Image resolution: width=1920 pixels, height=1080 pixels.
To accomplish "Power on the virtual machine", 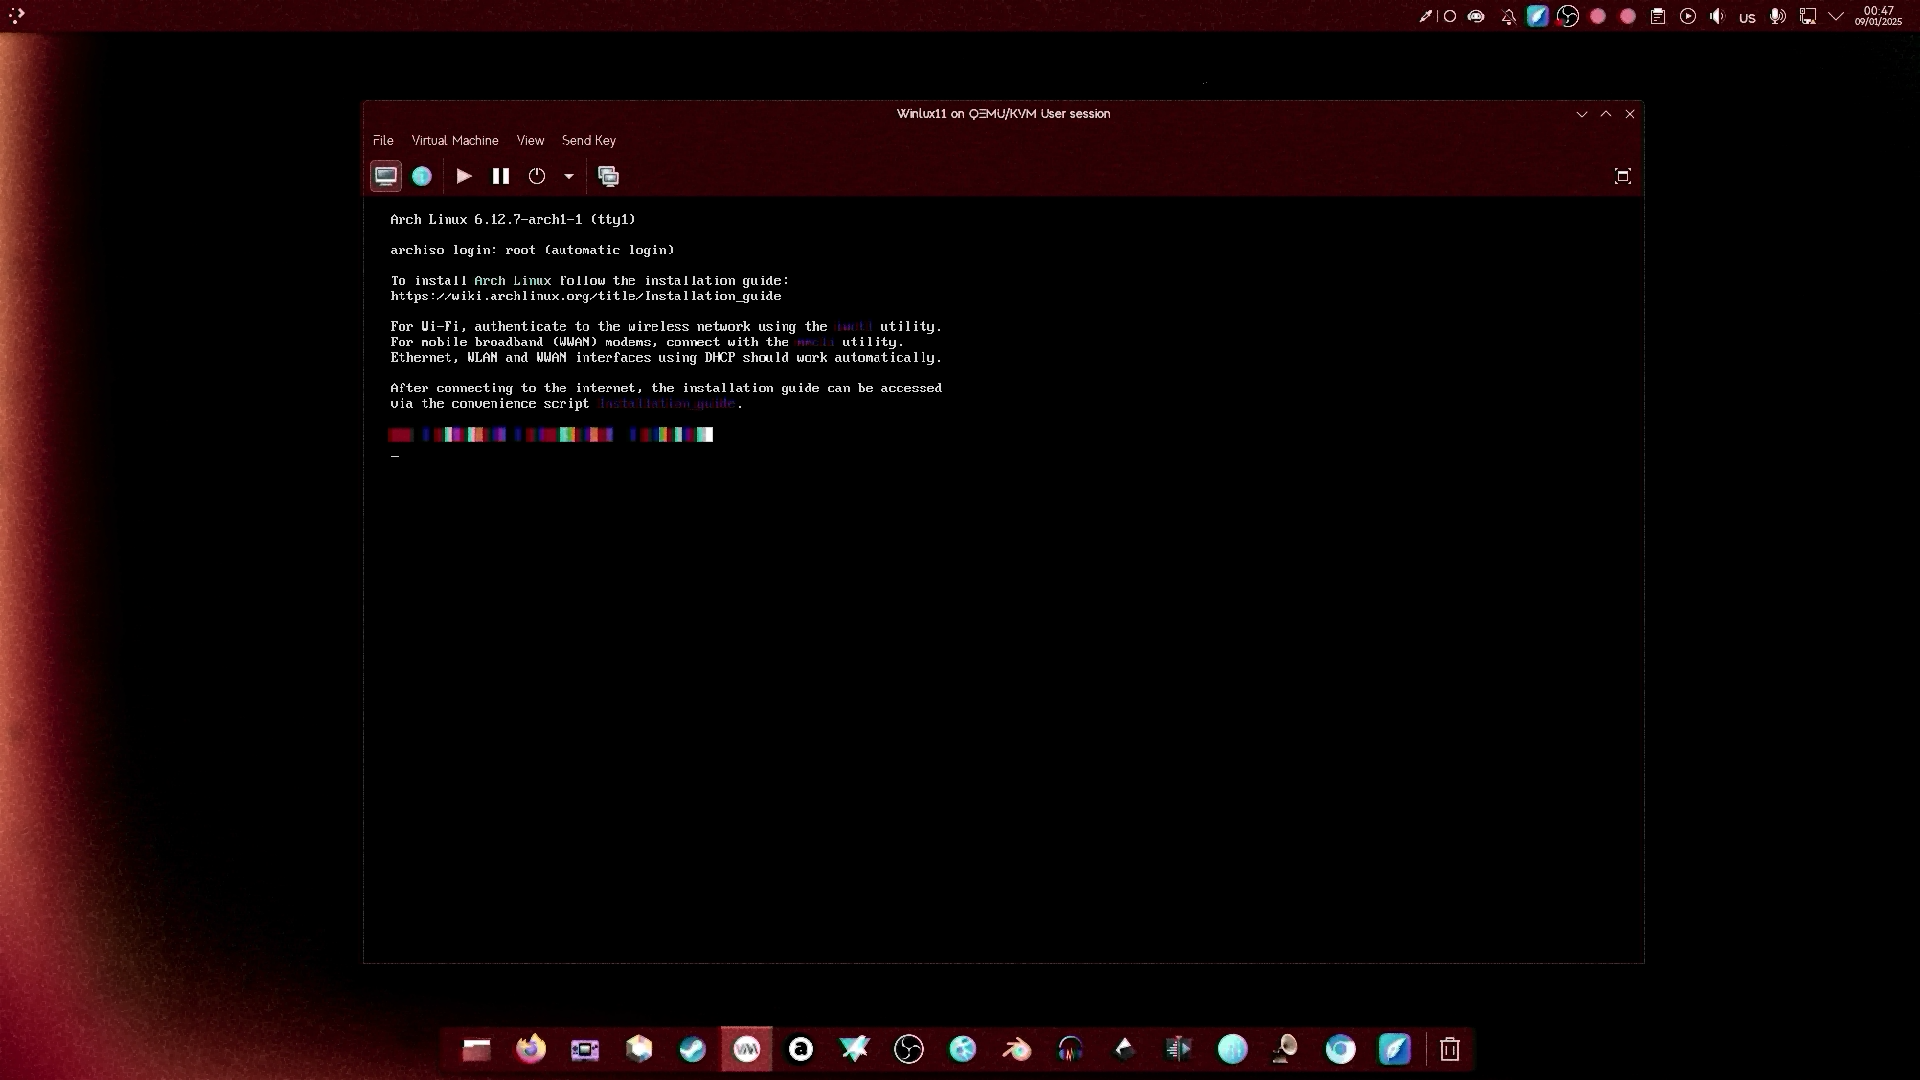I will [x=464, y=176].
